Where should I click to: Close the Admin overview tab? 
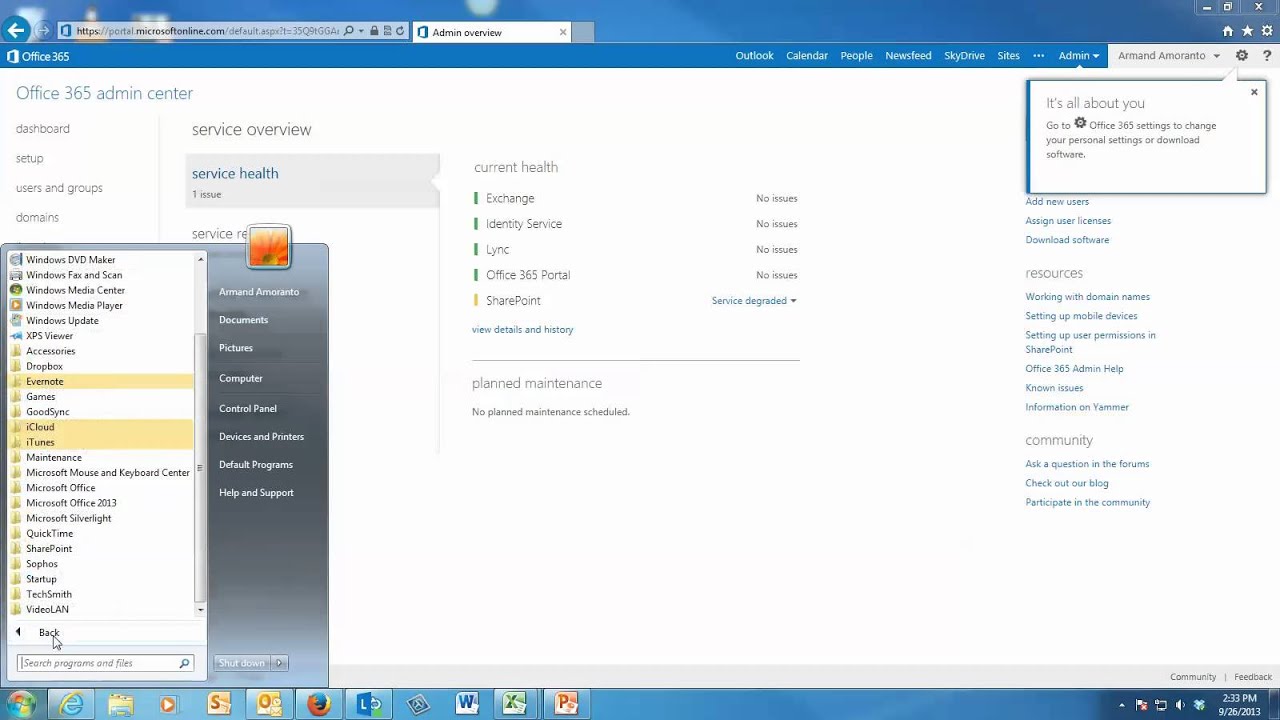click(x=563, y=32)
